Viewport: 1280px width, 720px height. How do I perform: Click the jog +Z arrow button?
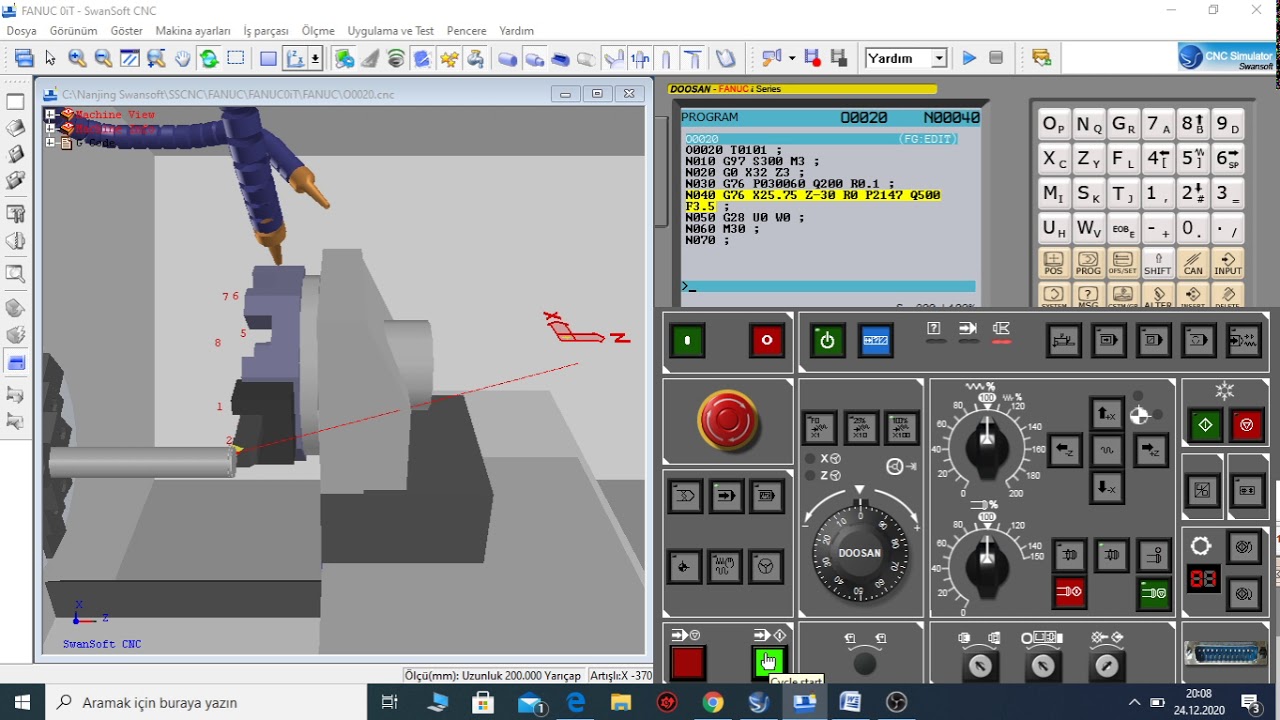[x=1150, y=450]
